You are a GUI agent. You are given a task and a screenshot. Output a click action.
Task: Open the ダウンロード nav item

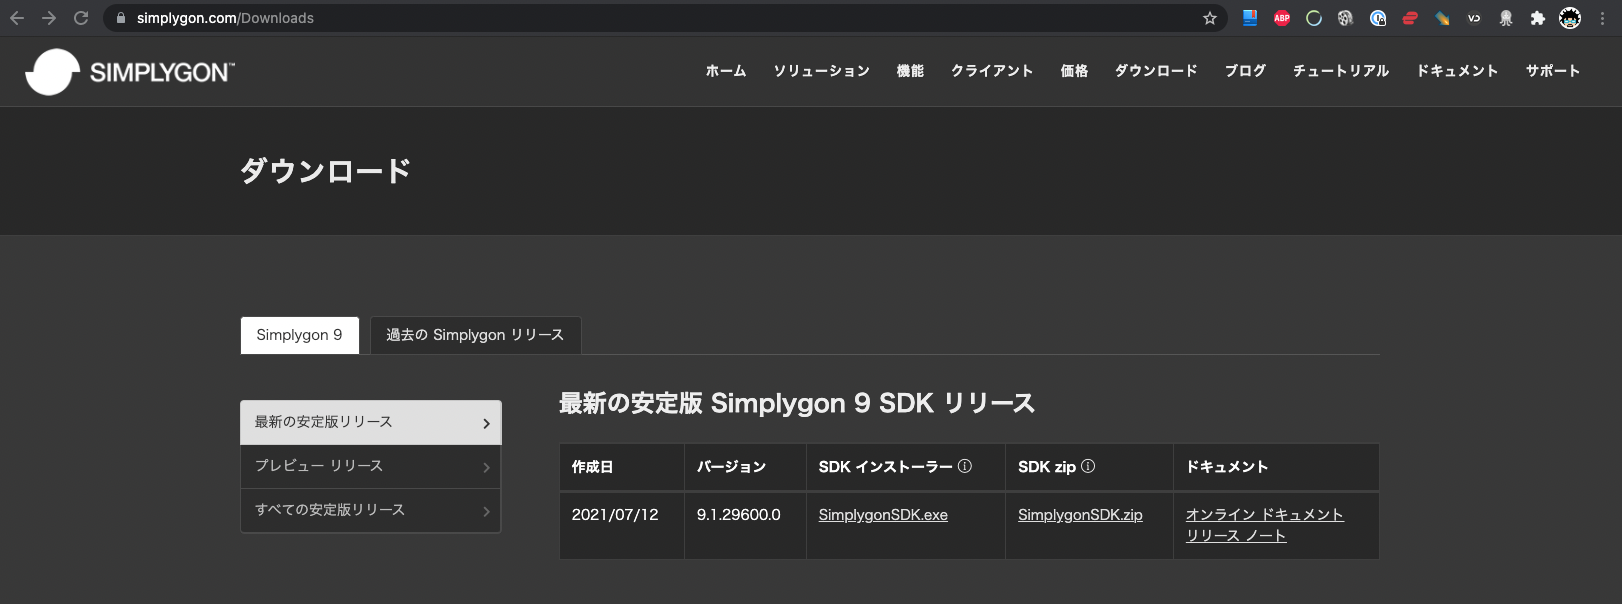(x=1156, y=71)
